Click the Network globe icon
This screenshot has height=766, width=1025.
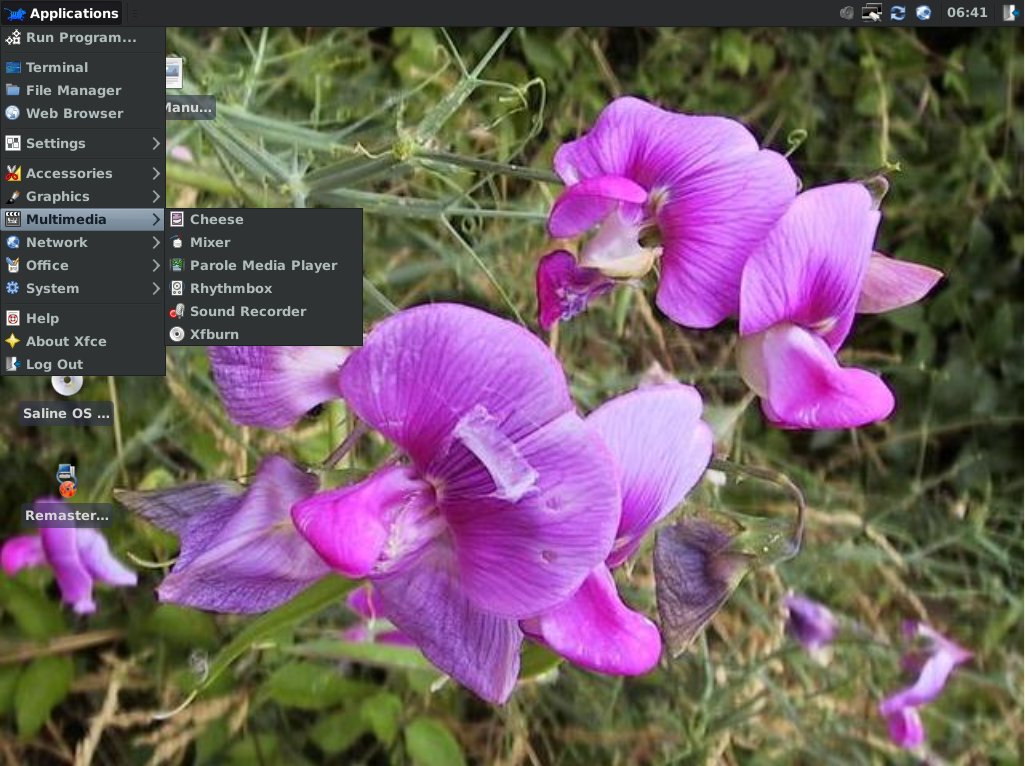pyautogui.click(x=12, y=242)
